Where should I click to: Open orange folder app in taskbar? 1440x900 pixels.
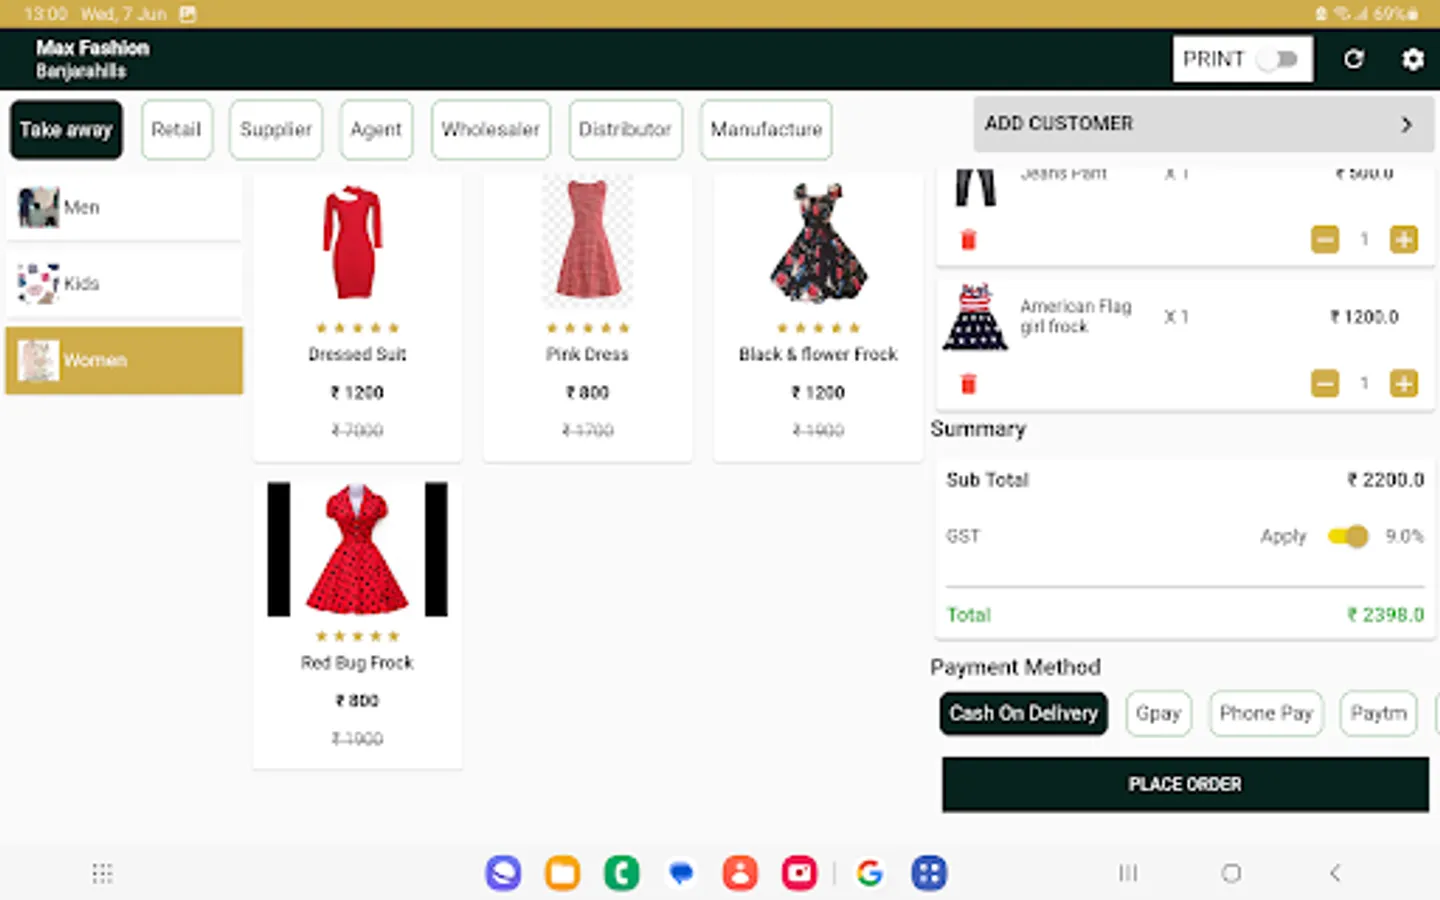pos(562,873)
